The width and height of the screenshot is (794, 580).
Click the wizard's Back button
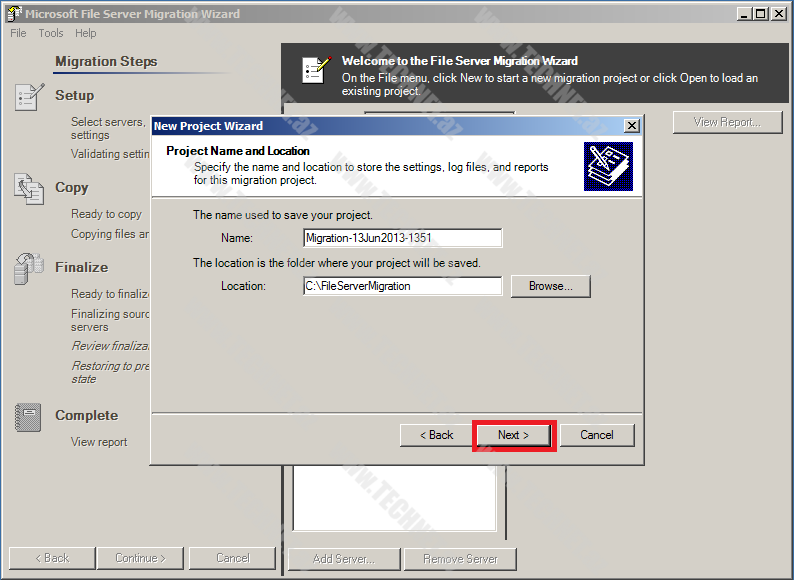click(x=435, y=435)
